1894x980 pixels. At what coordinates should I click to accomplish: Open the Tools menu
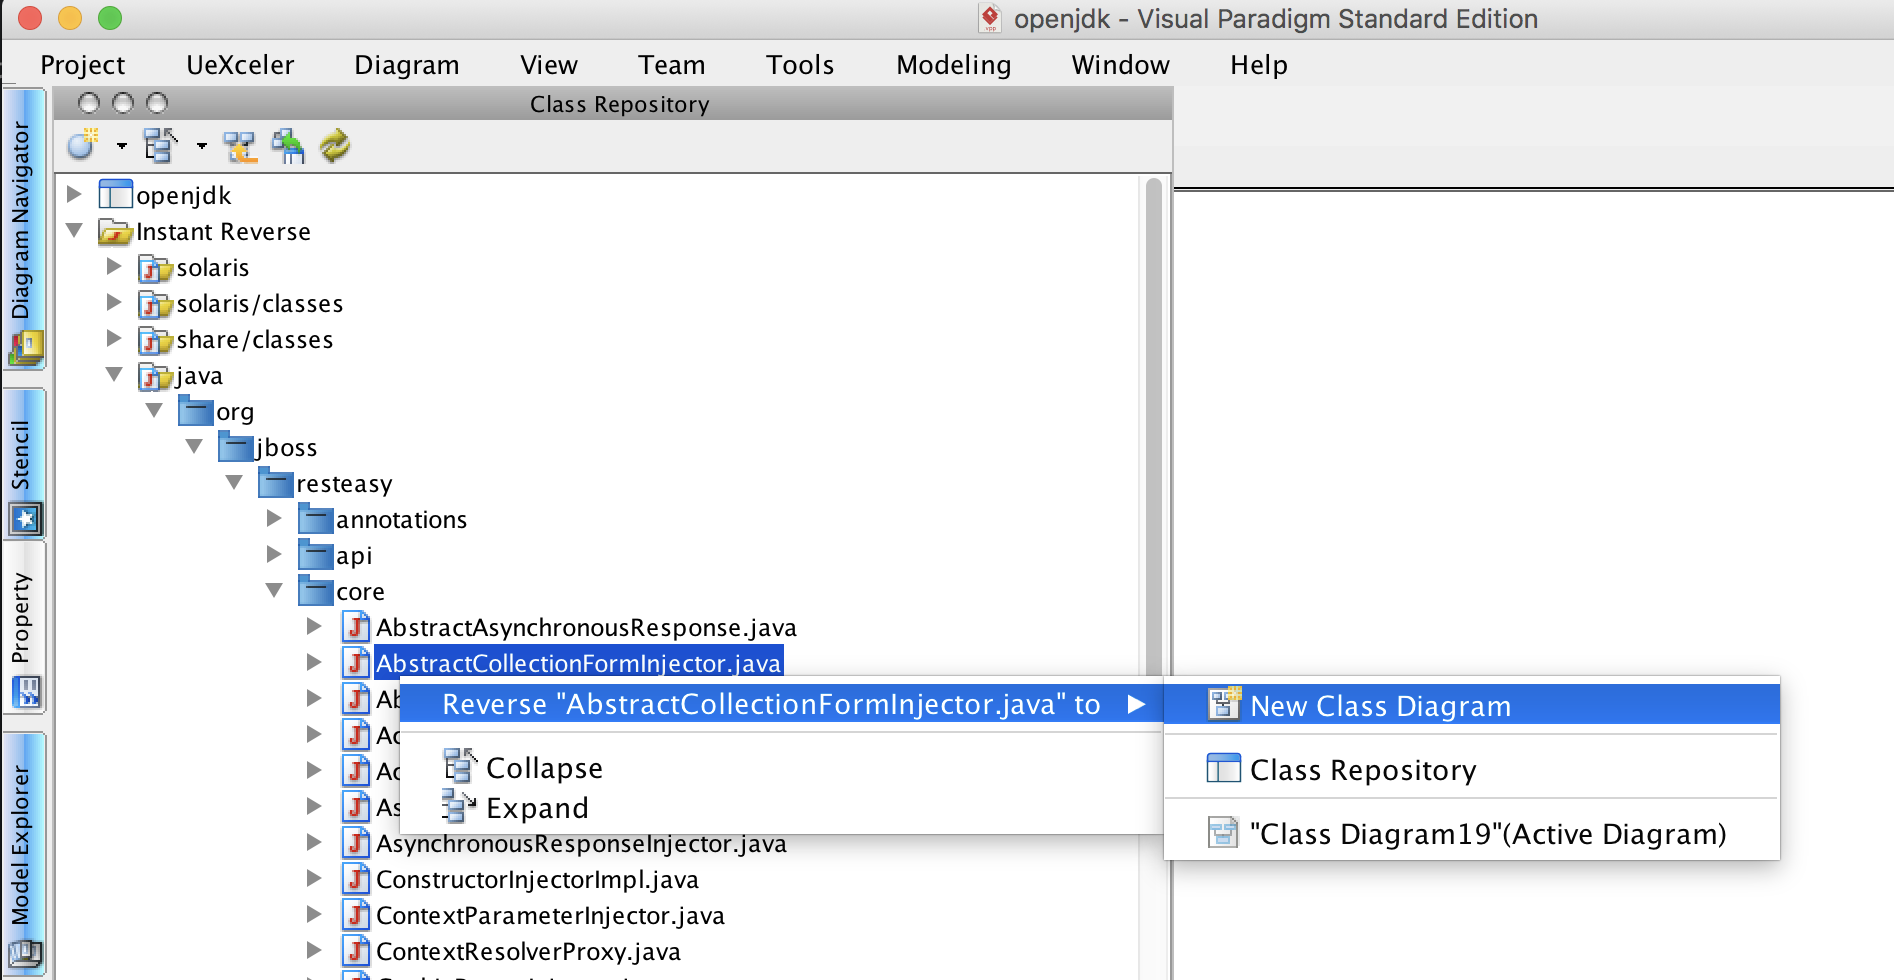pyautogui.click(x=800, y=65)
